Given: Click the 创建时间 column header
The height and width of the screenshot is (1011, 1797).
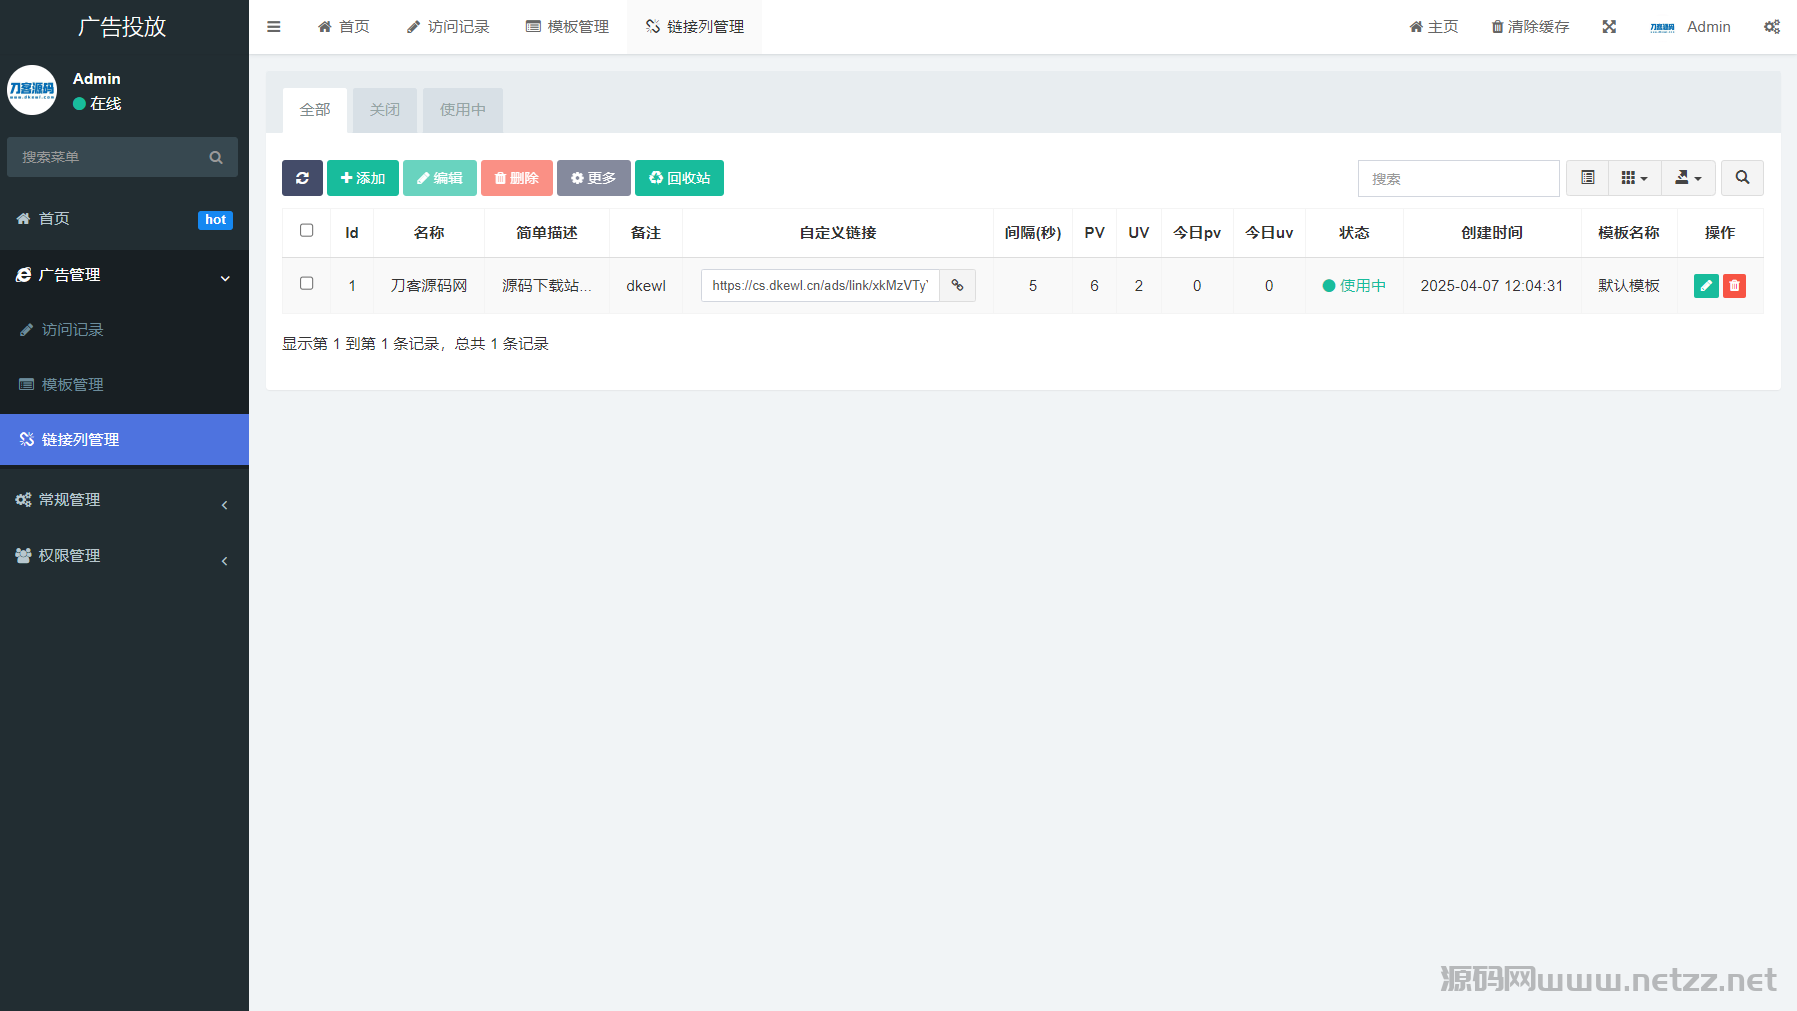Looking at the screenshot, I should point(1492,233).
